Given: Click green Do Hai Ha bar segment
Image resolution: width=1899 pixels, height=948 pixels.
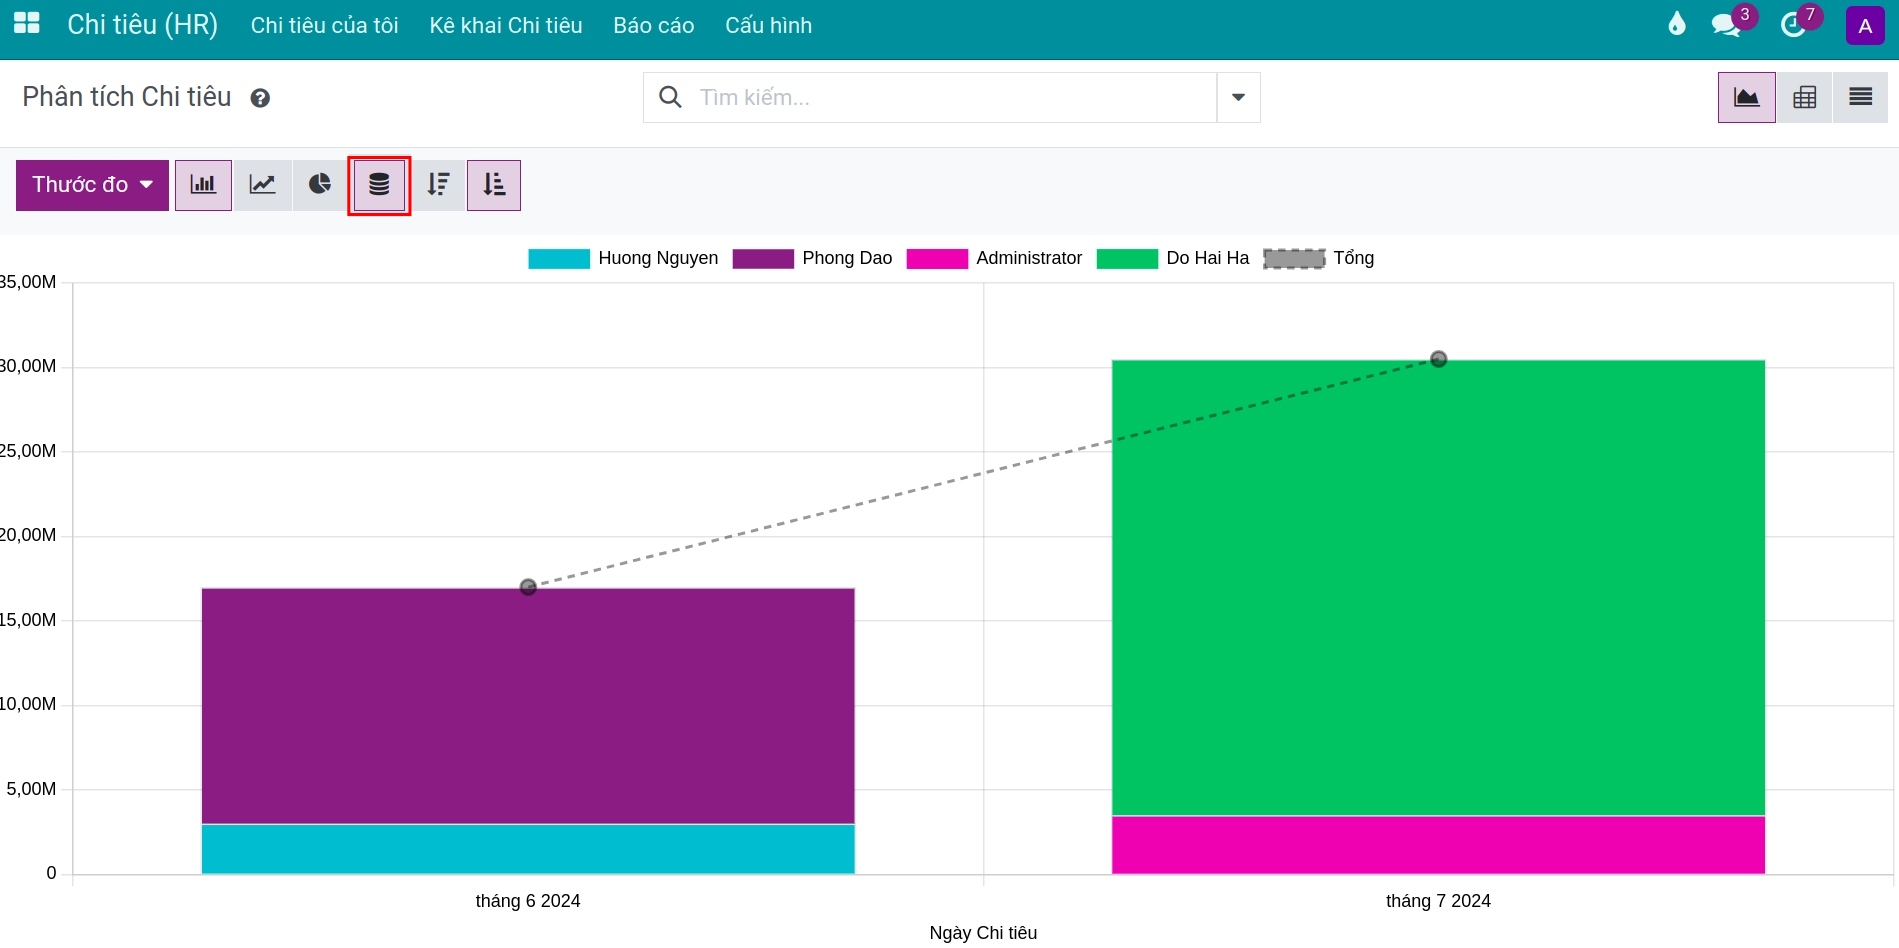Looking at the screenshot, I should (1438, 588).
